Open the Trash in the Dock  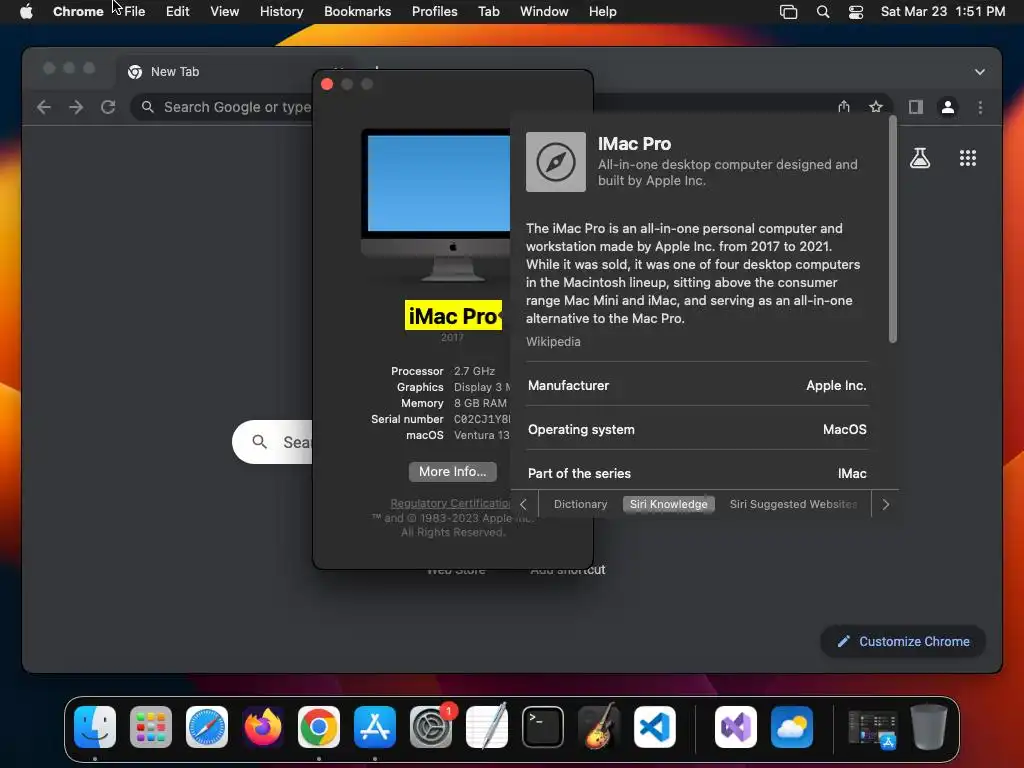tap(929, 727)
